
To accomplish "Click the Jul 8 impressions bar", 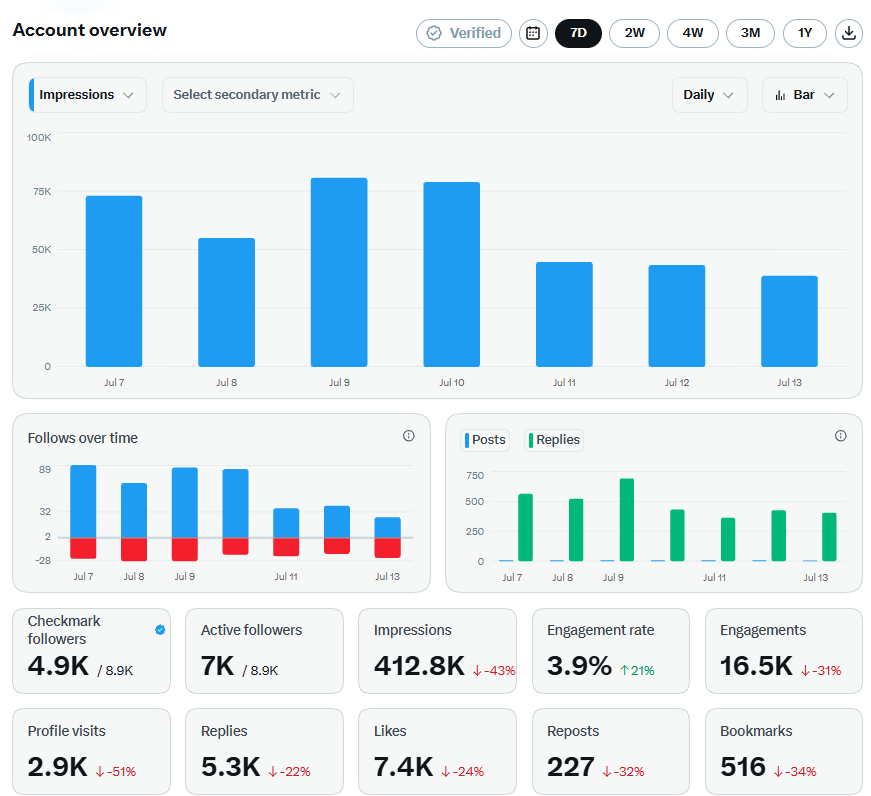I will (227, 302).
